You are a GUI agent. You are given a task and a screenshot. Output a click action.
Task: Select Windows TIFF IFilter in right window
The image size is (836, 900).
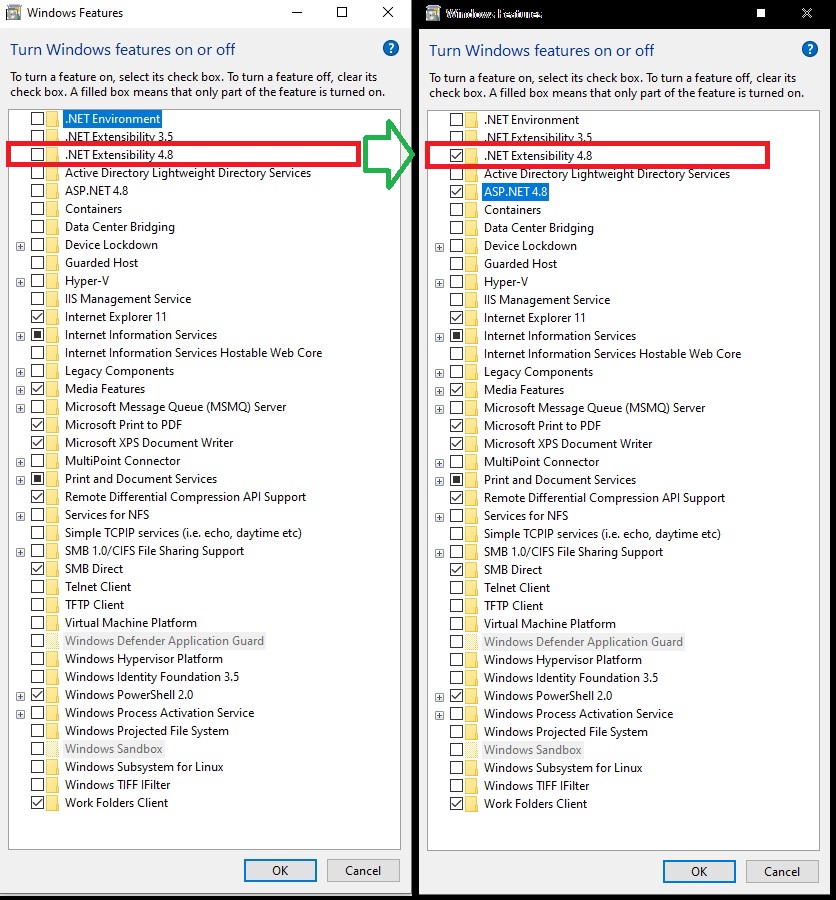536,786
